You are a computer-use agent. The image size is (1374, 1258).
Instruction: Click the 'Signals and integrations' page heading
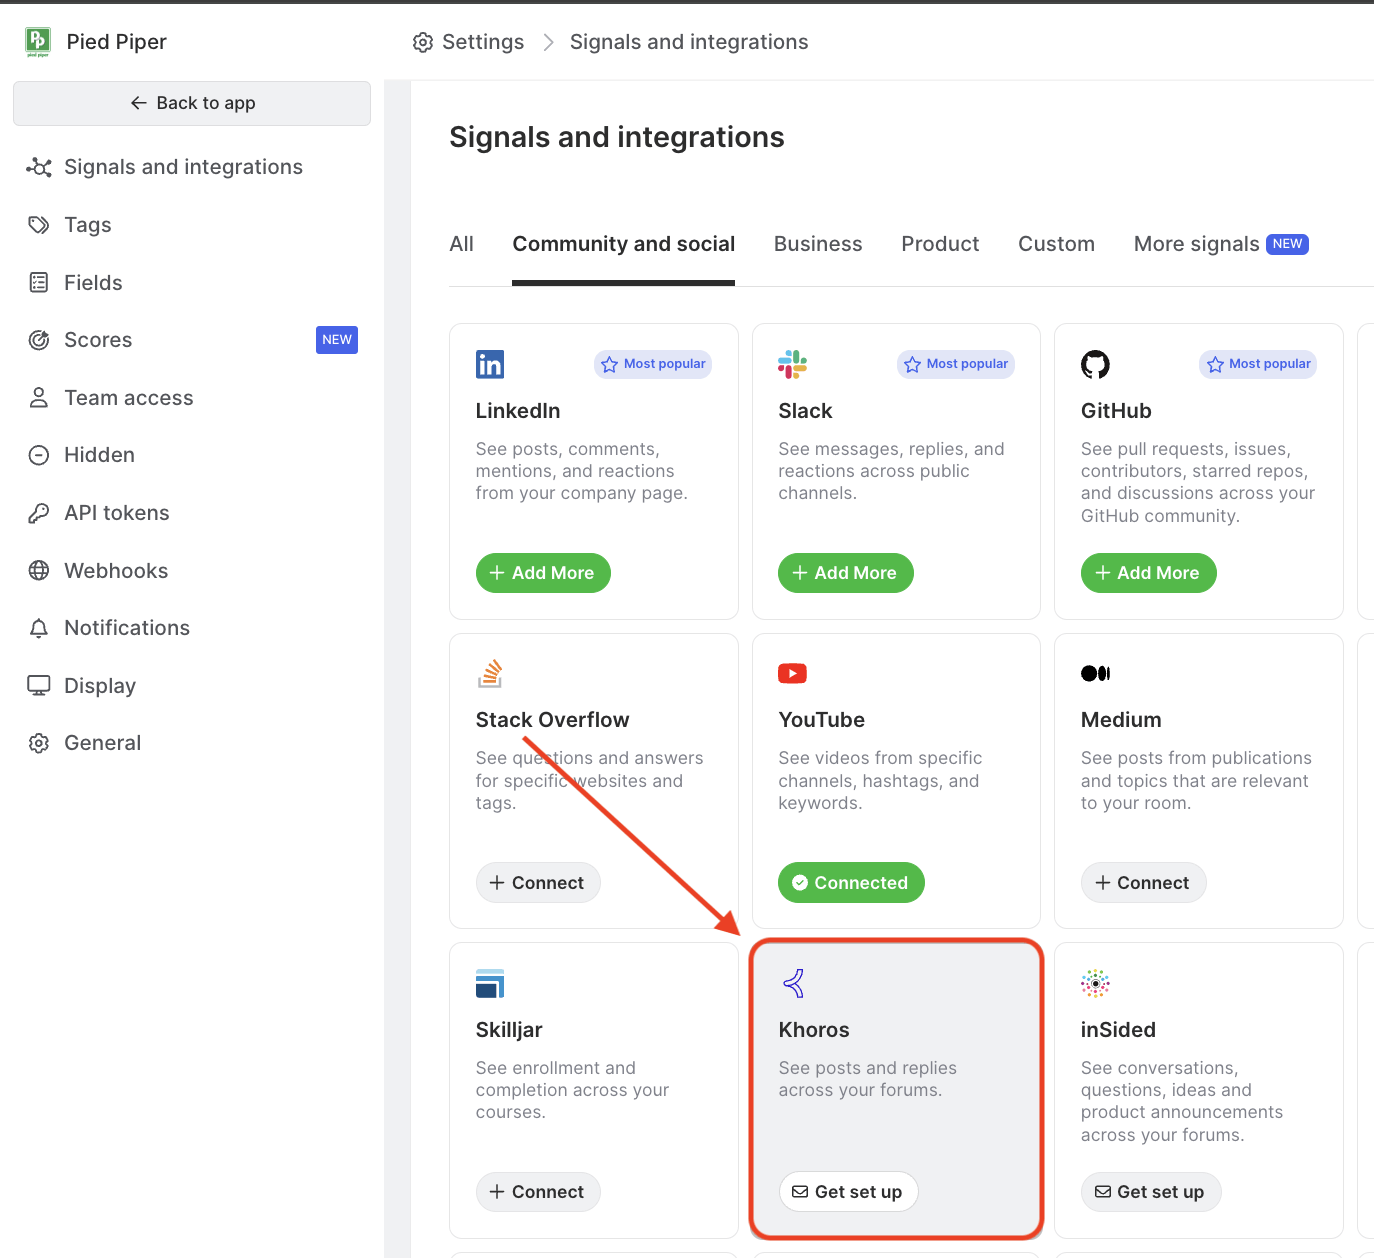tap(617, 137)
